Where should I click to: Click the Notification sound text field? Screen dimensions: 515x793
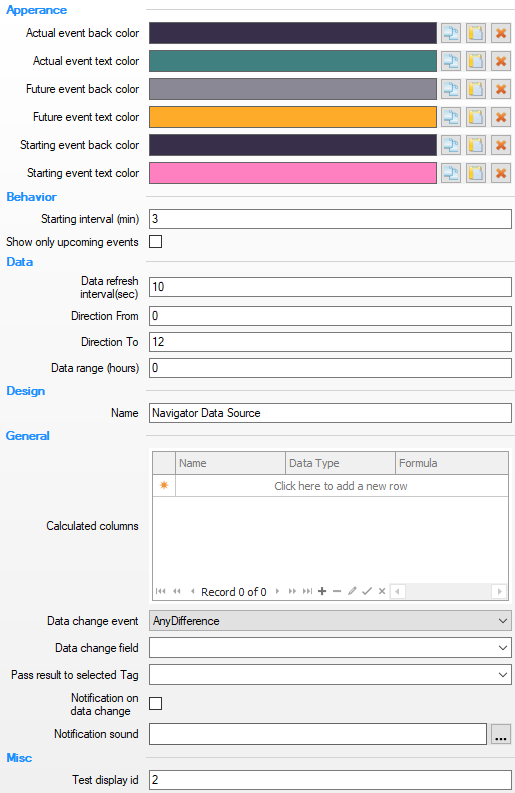click(x=318, y=734)
